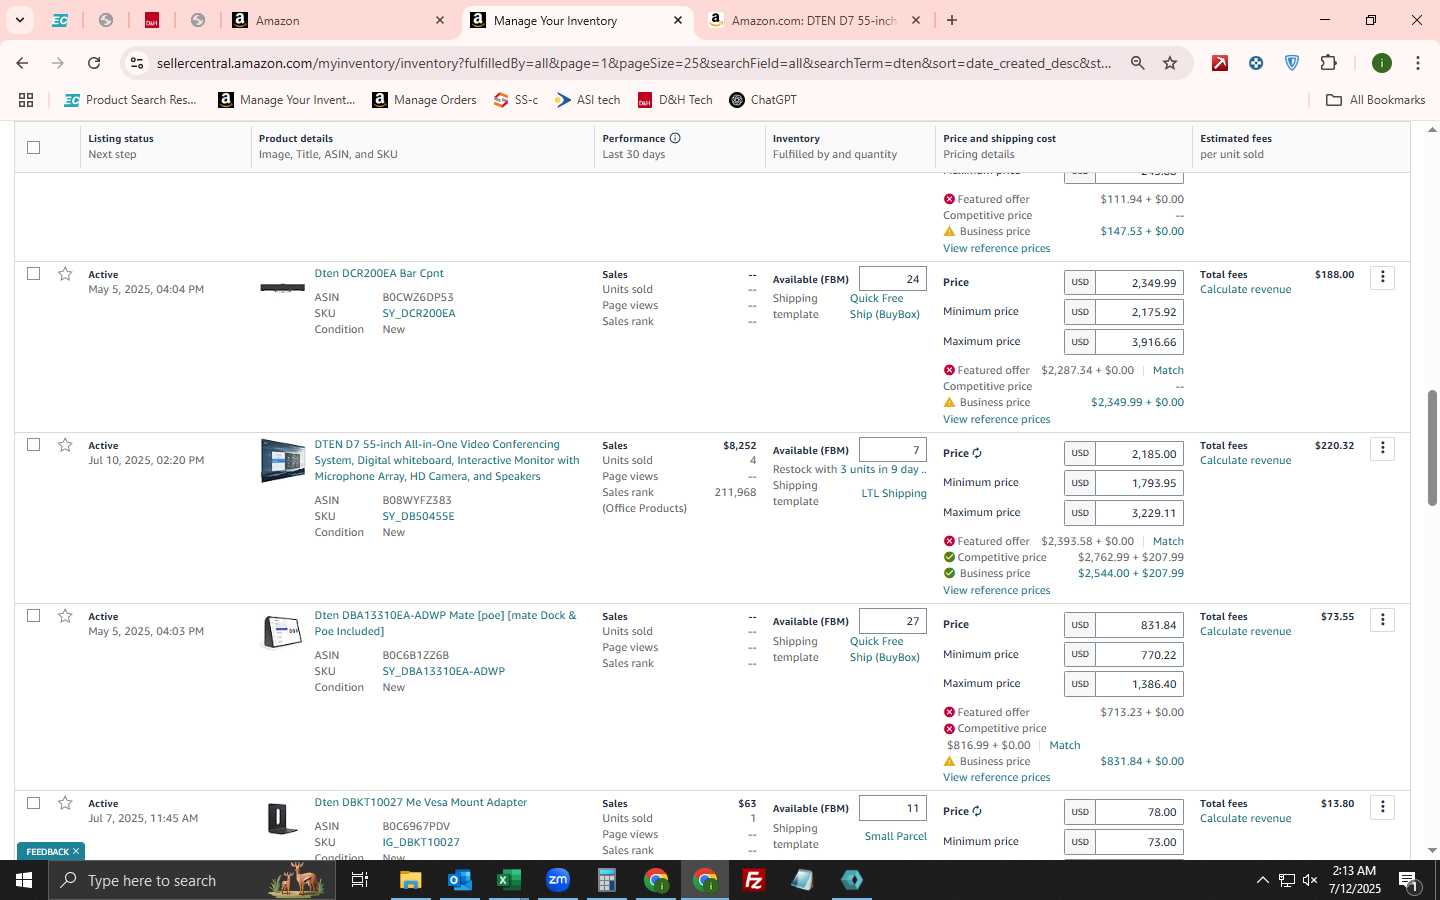Open the Dten DCR200EA Bar Cpnt link
Screen dimensions: 1440x900
point(379,273)
